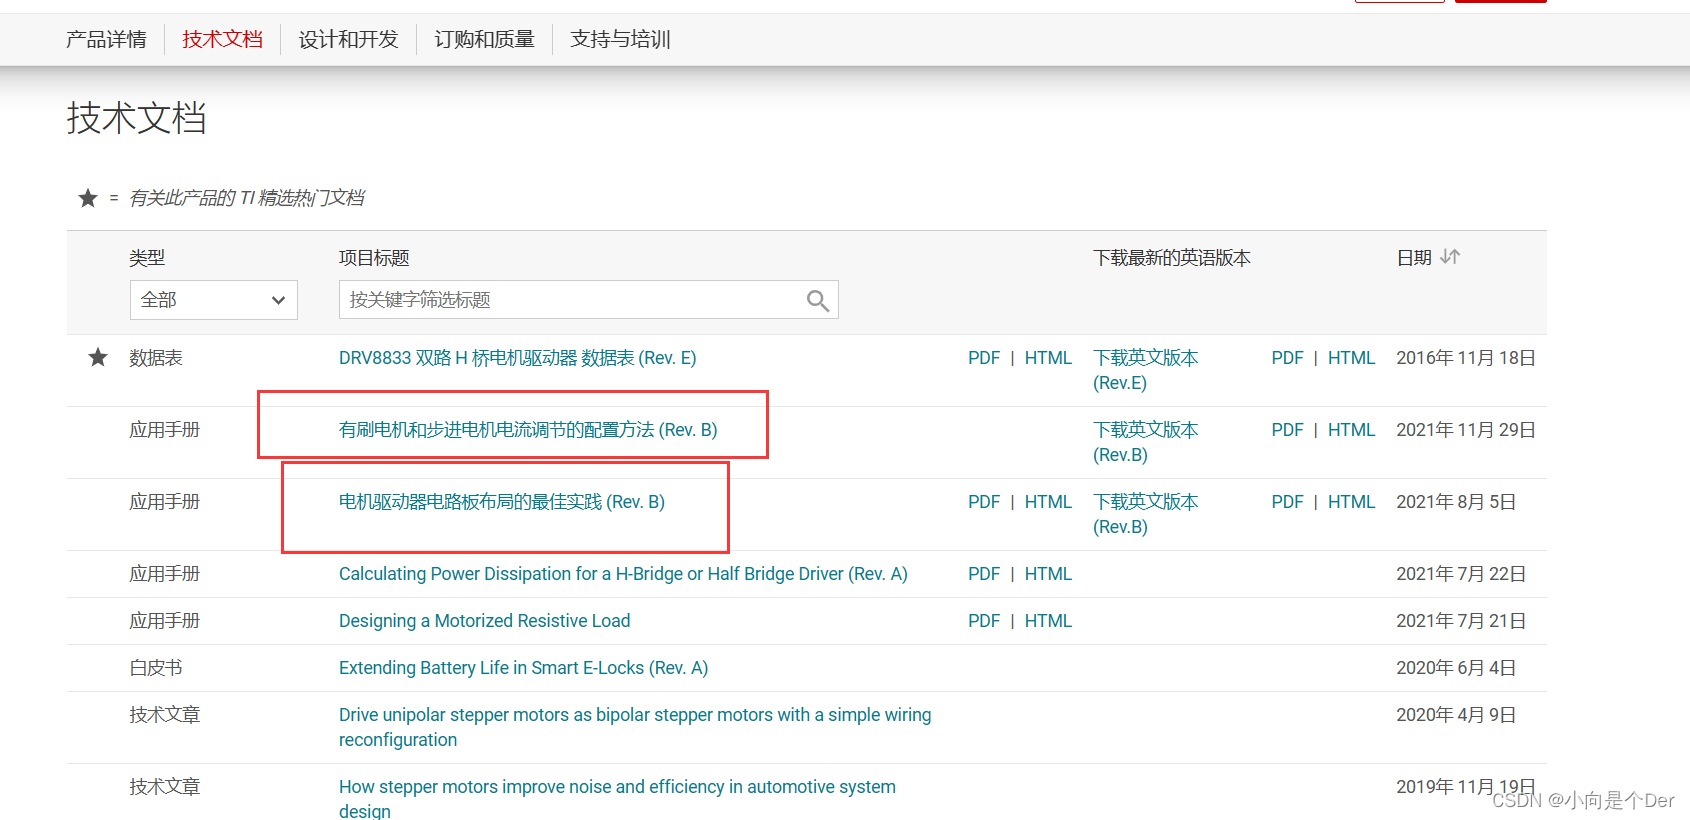View Chinese HTML of DRV8833 datasheet
Viewport: 1690px width, 820px height.
pos(1048,358)
